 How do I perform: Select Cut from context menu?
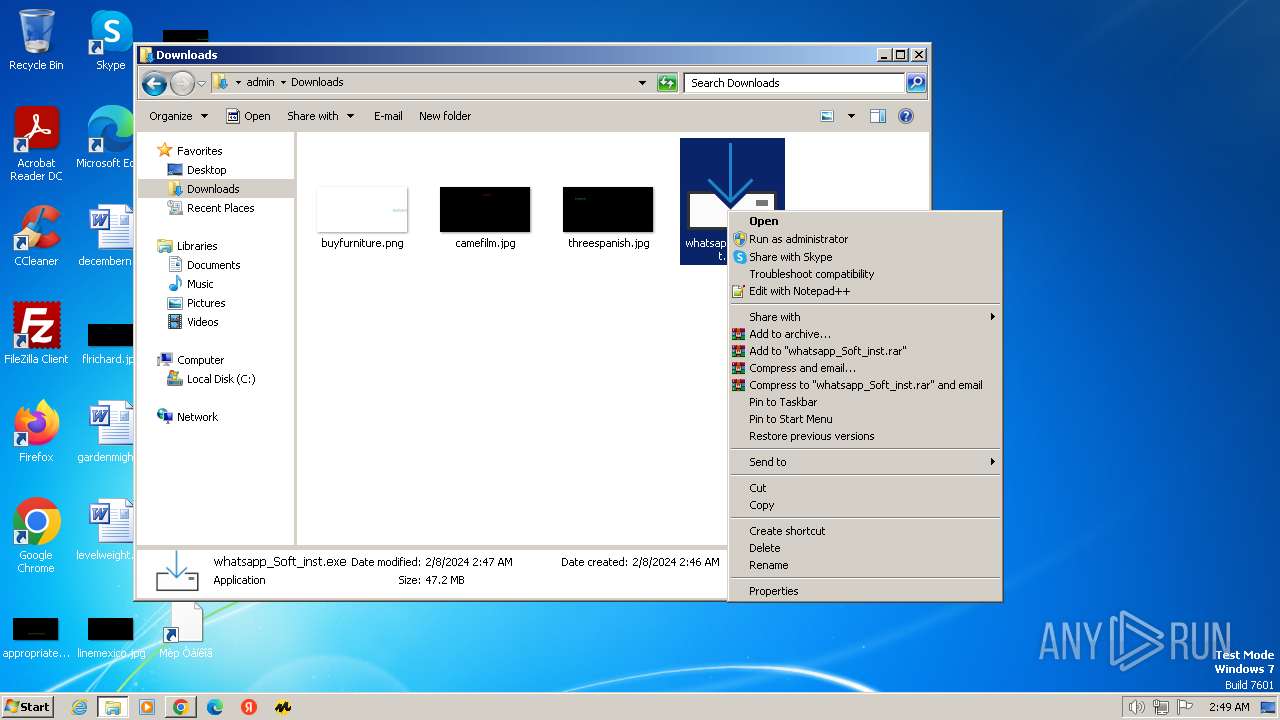pyautogui.click(x=865, y=488)
